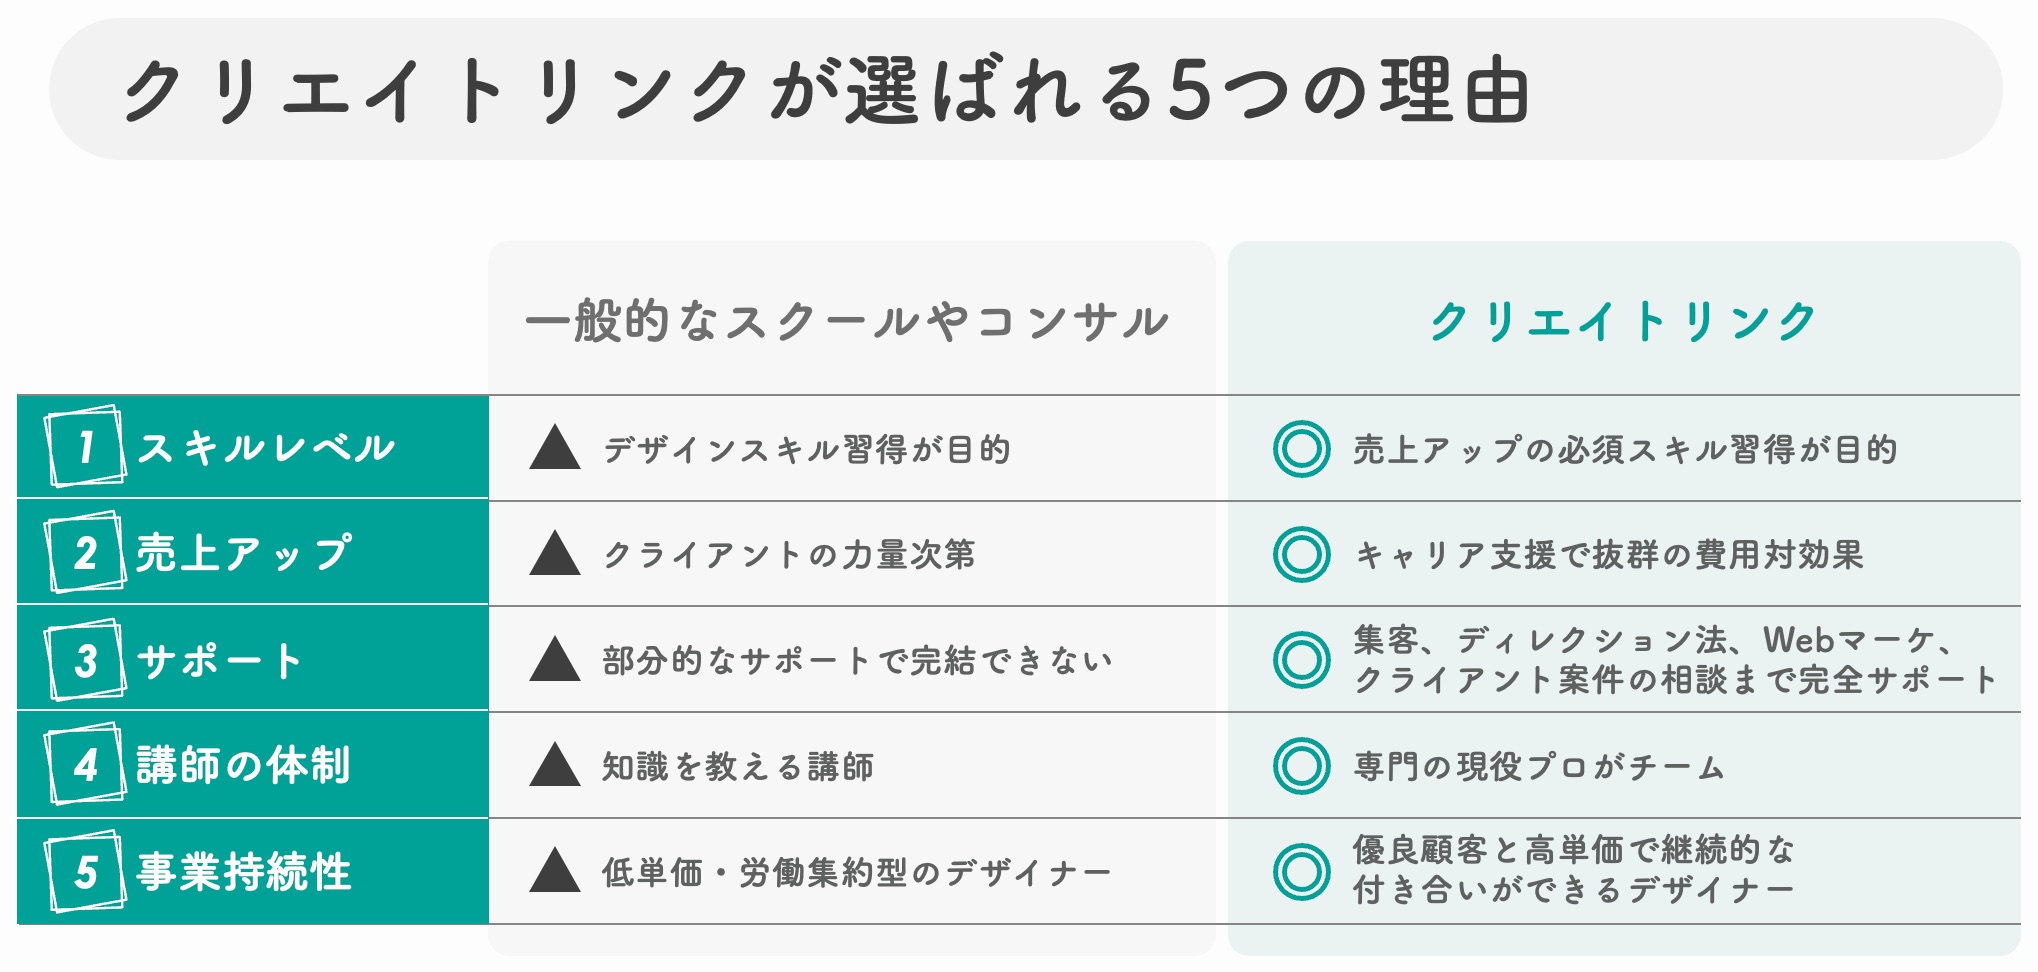2038x972 pixels.
Task: Click the double-circle icon beside 売上アップの必須スキル習得が目的
Action: (x=1301, y=448)
